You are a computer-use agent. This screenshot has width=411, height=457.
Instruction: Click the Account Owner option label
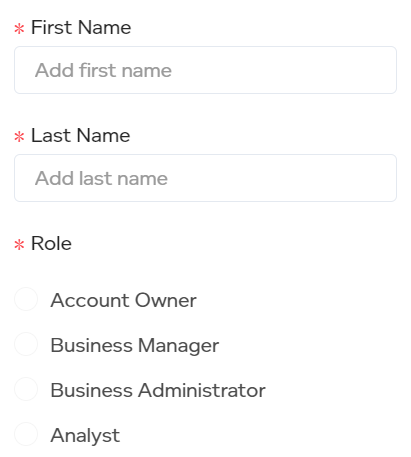[x=123, y=300]
